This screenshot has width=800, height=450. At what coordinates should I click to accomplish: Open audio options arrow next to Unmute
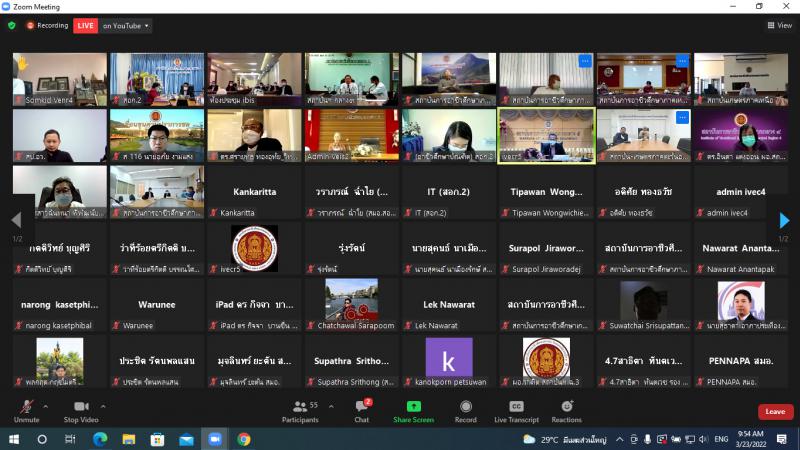[46, 407]
